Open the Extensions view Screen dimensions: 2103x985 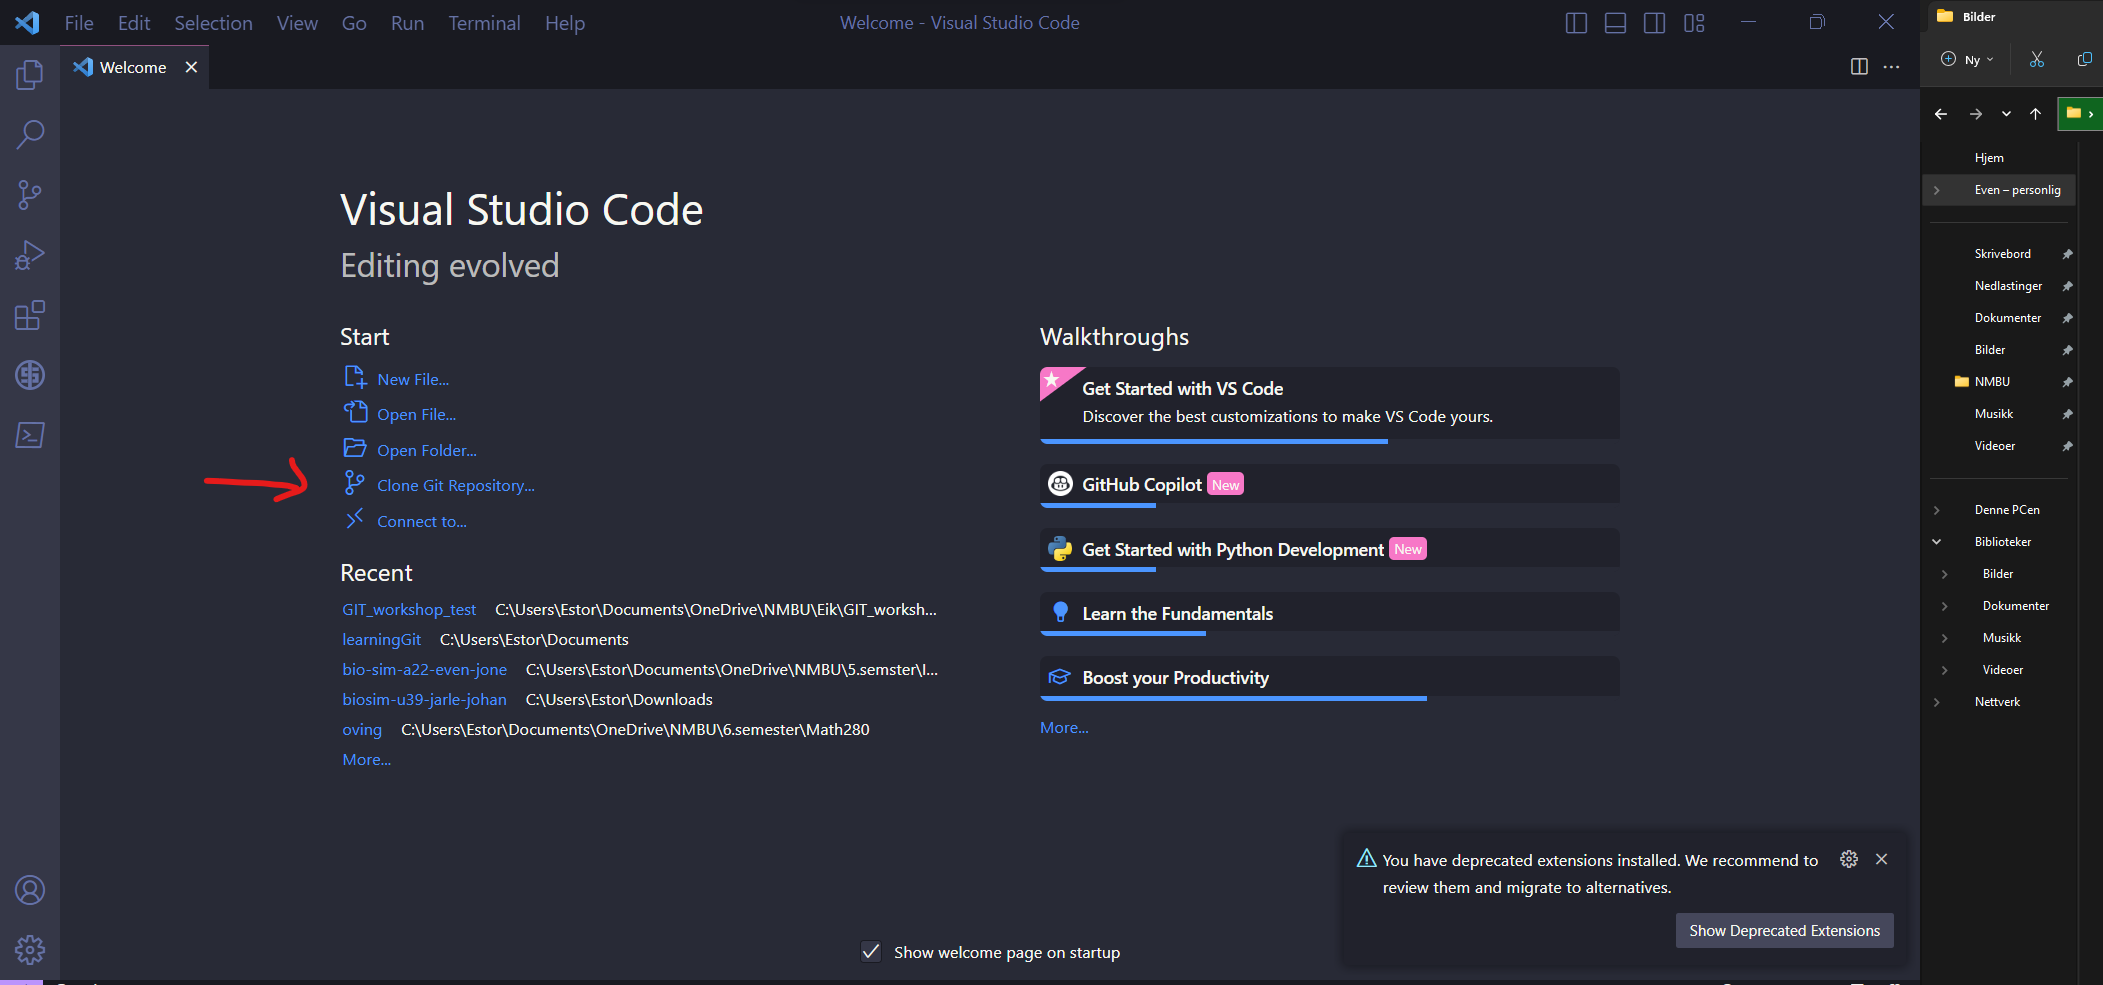point(30,315)
